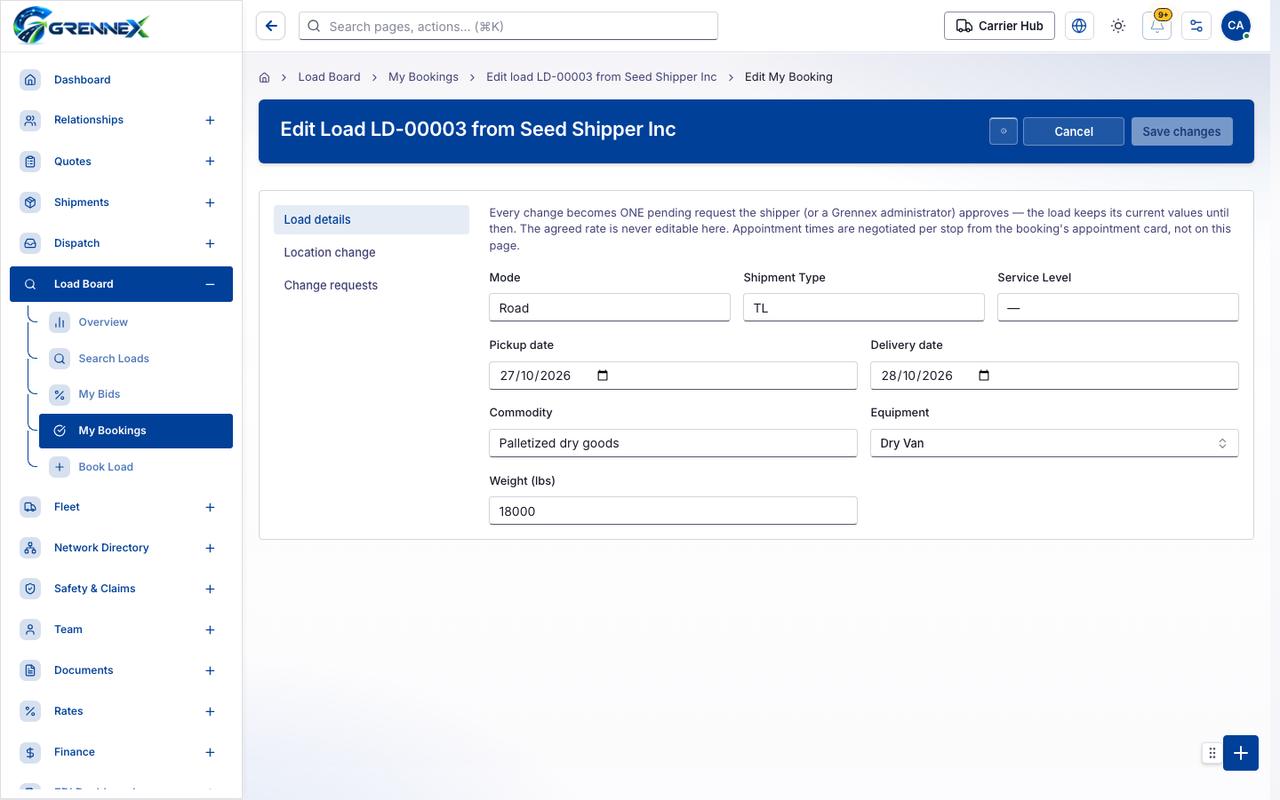This screenshot has height=800, width=1280.
Task: Expand the Rates sidebar section
Action: click(x=210, y=712)
